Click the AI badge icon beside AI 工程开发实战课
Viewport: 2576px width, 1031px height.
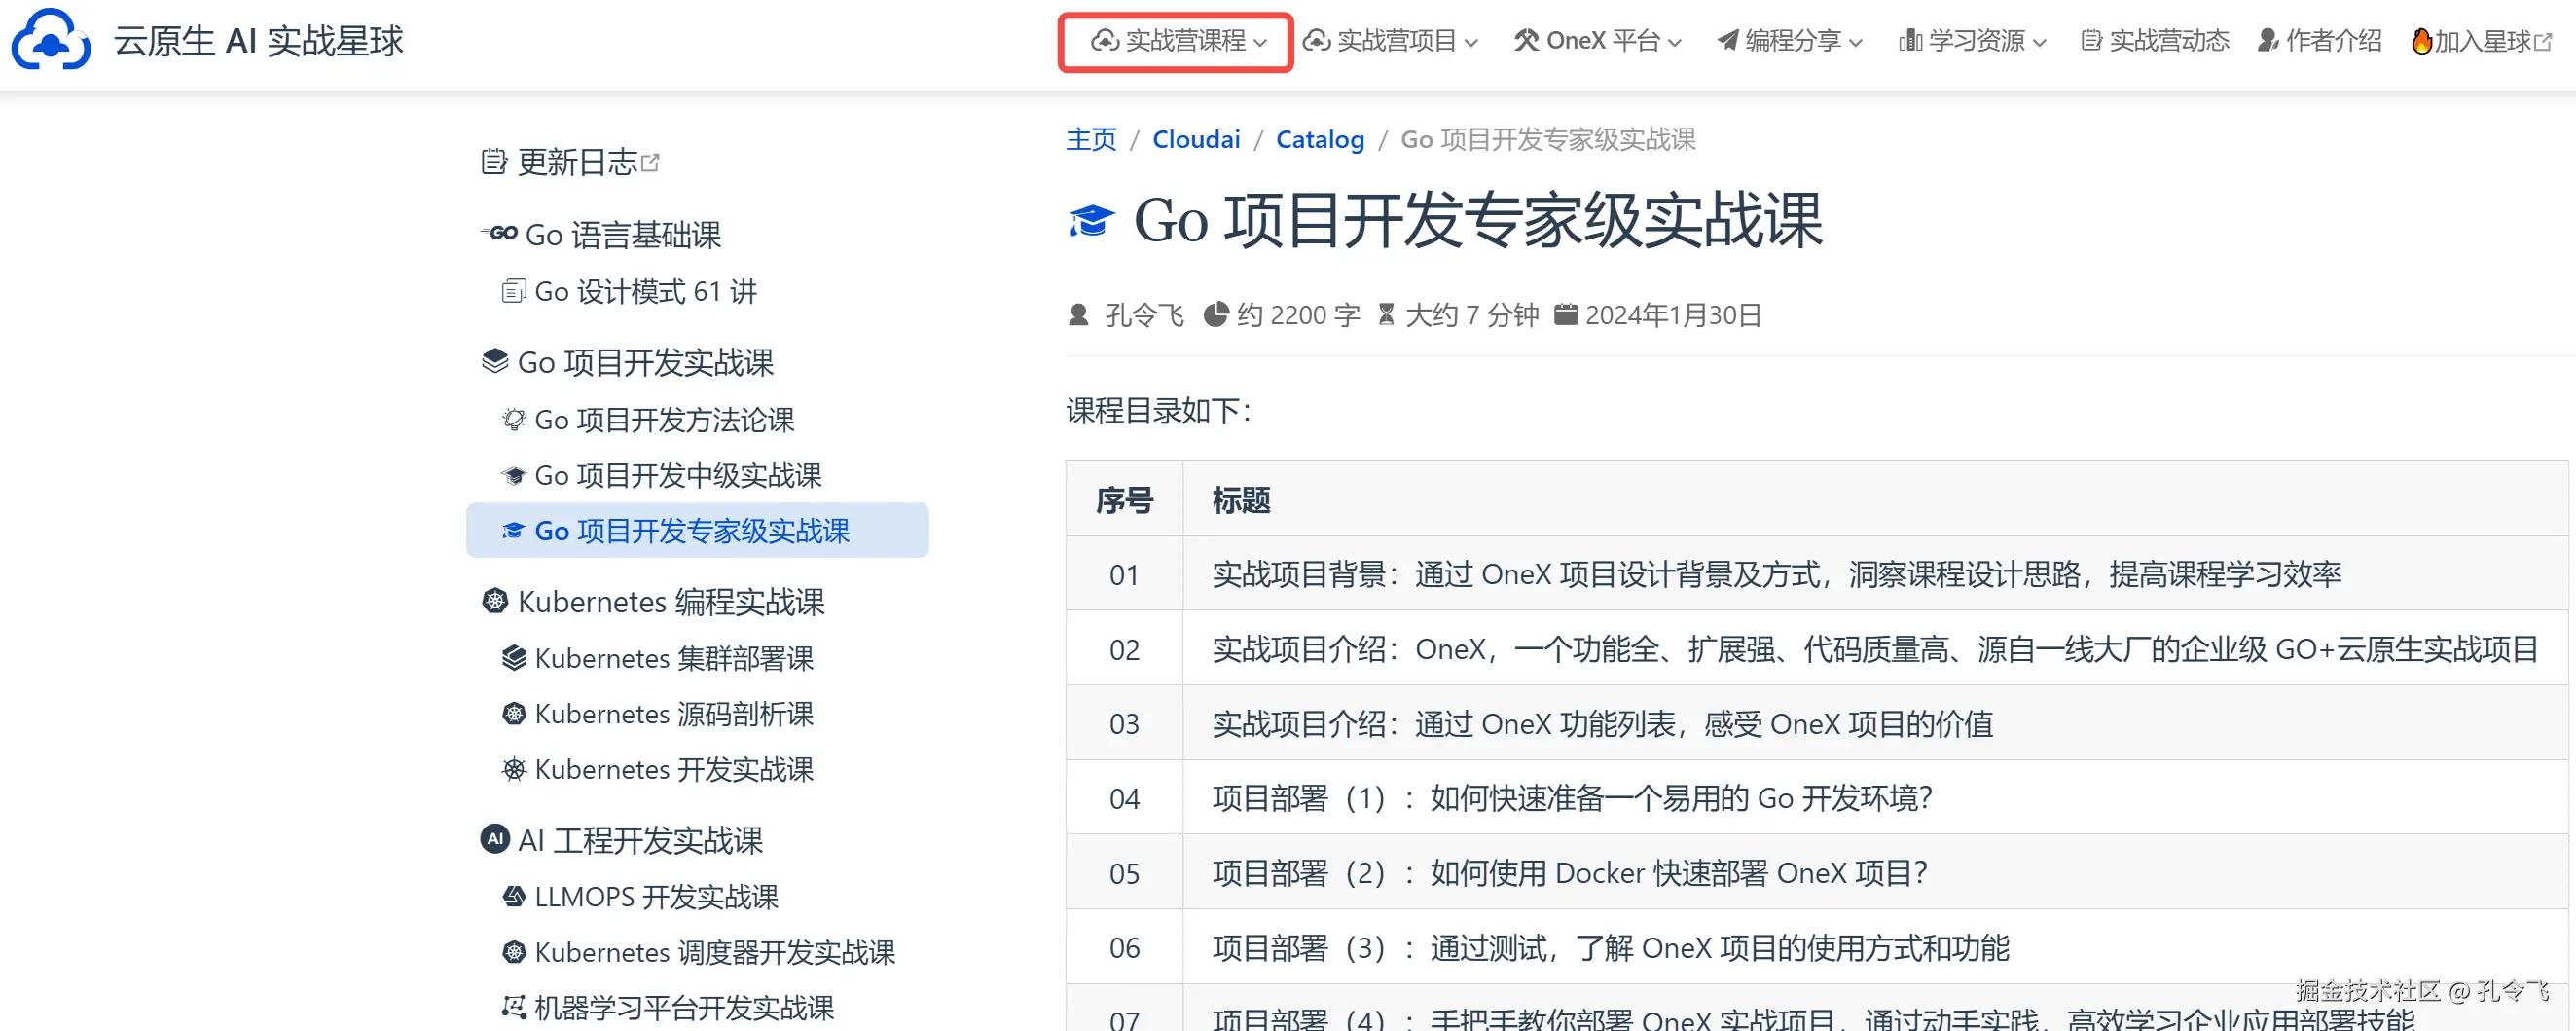click(x=495, y=839)
